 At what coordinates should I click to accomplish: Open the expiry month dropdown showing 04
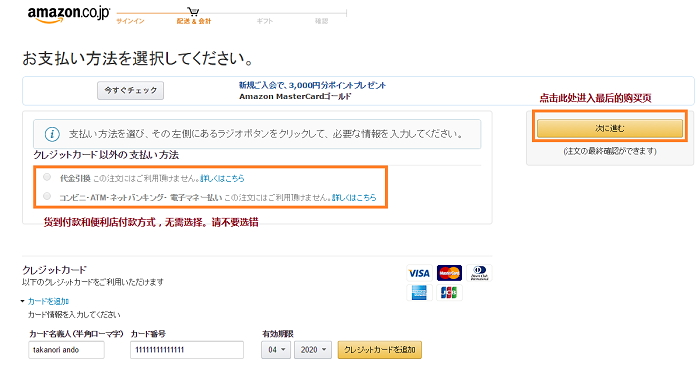tap(276, 350)
